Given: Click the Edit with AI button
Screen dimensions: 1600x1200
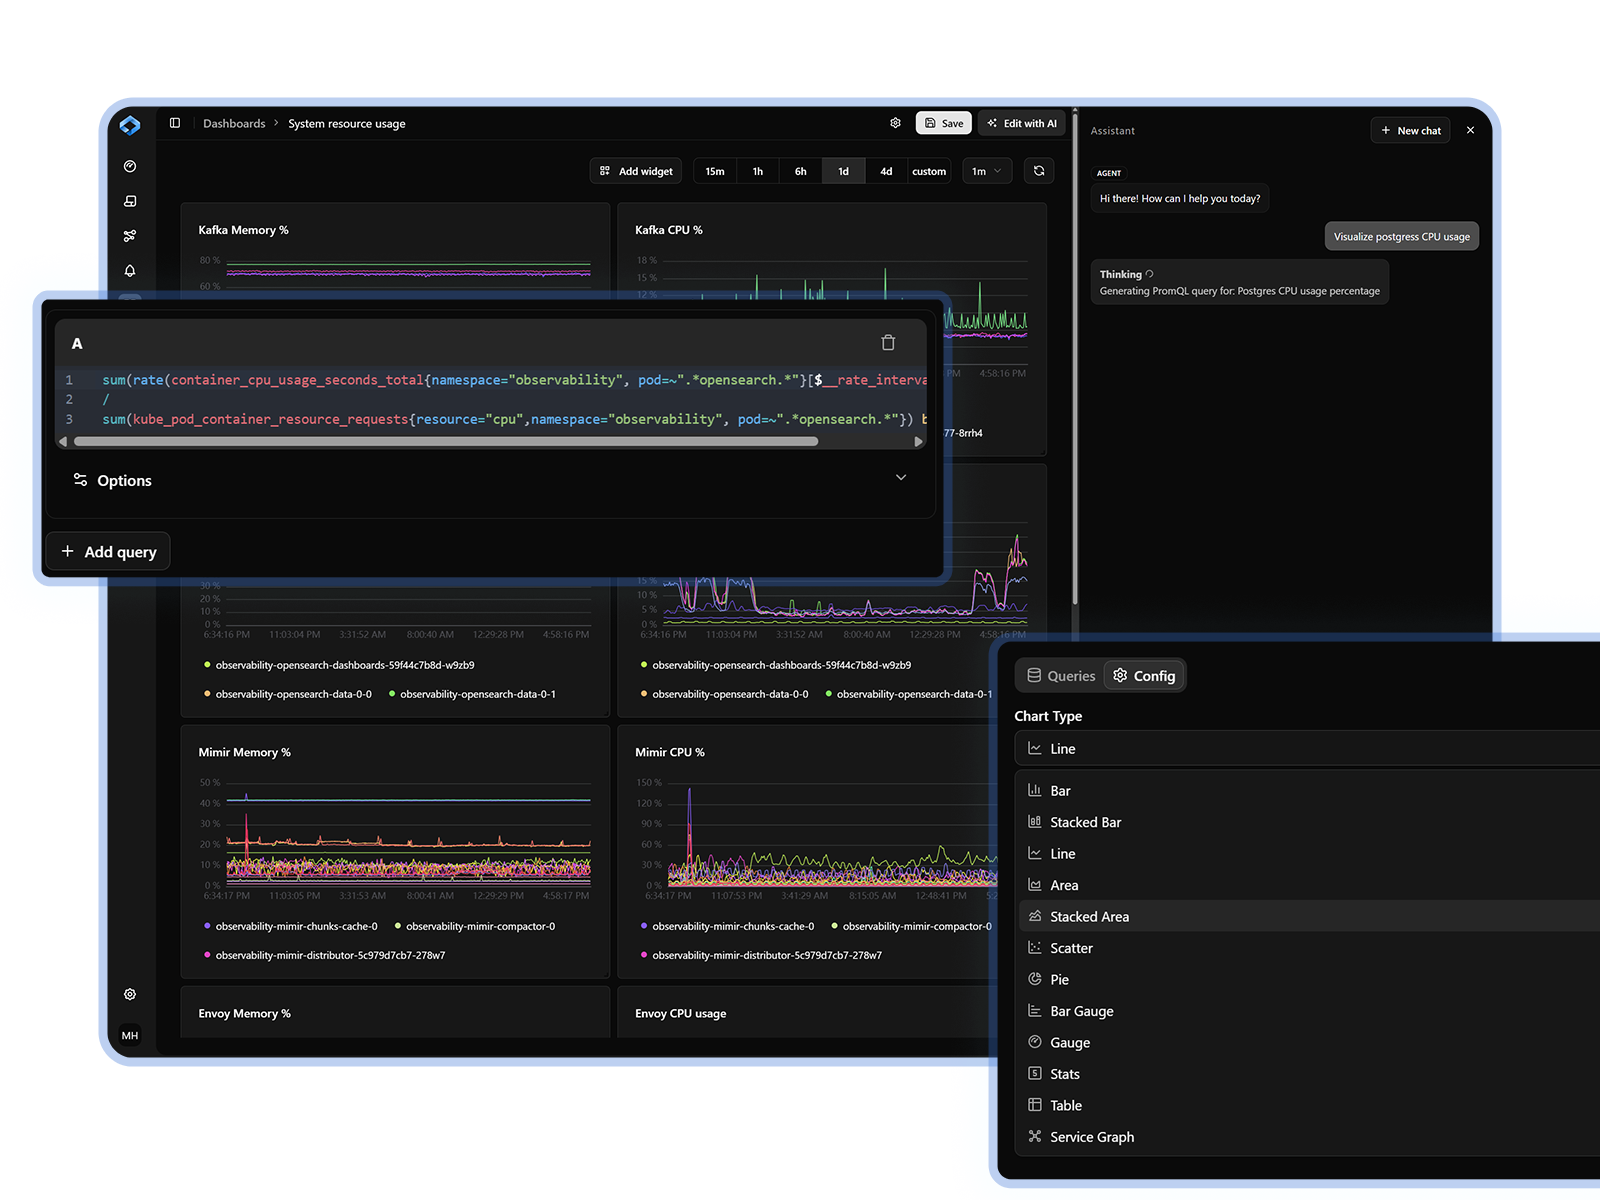Looking at the screenshot, I should (1021, 122).
